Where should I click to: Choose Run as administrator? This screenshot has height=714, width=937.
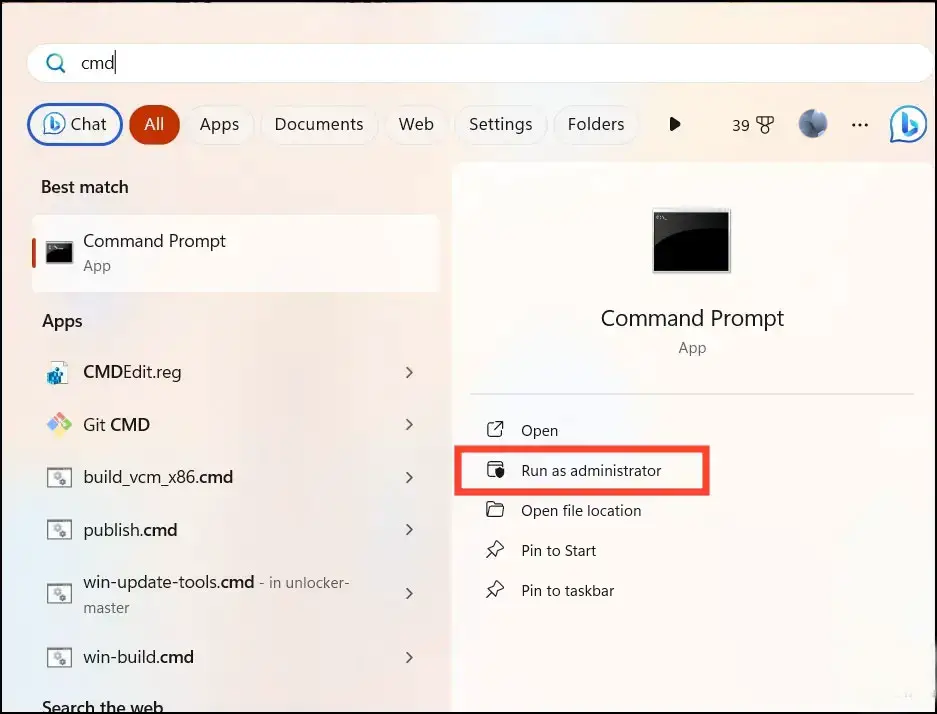point(591,471)
